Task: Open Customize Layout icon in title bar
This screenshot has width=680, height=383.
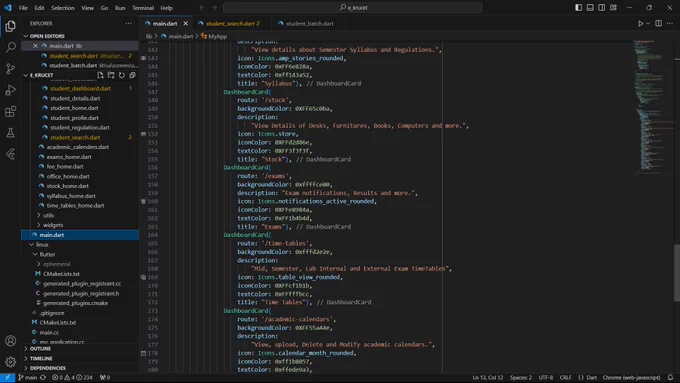Action: point(613,7)
